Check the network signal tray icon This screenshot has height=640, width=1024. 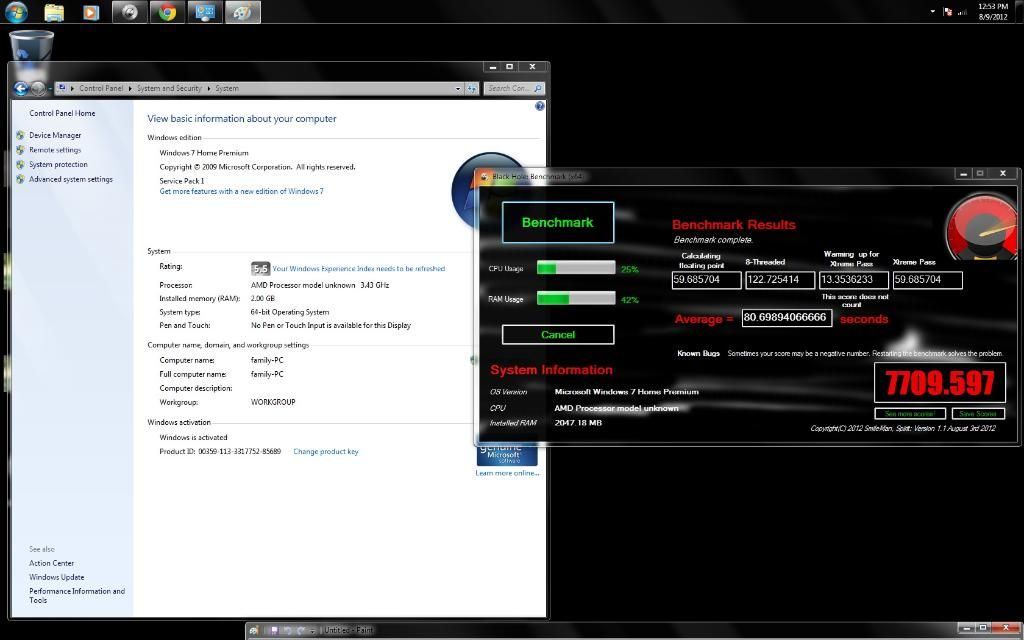coord(962,12)
